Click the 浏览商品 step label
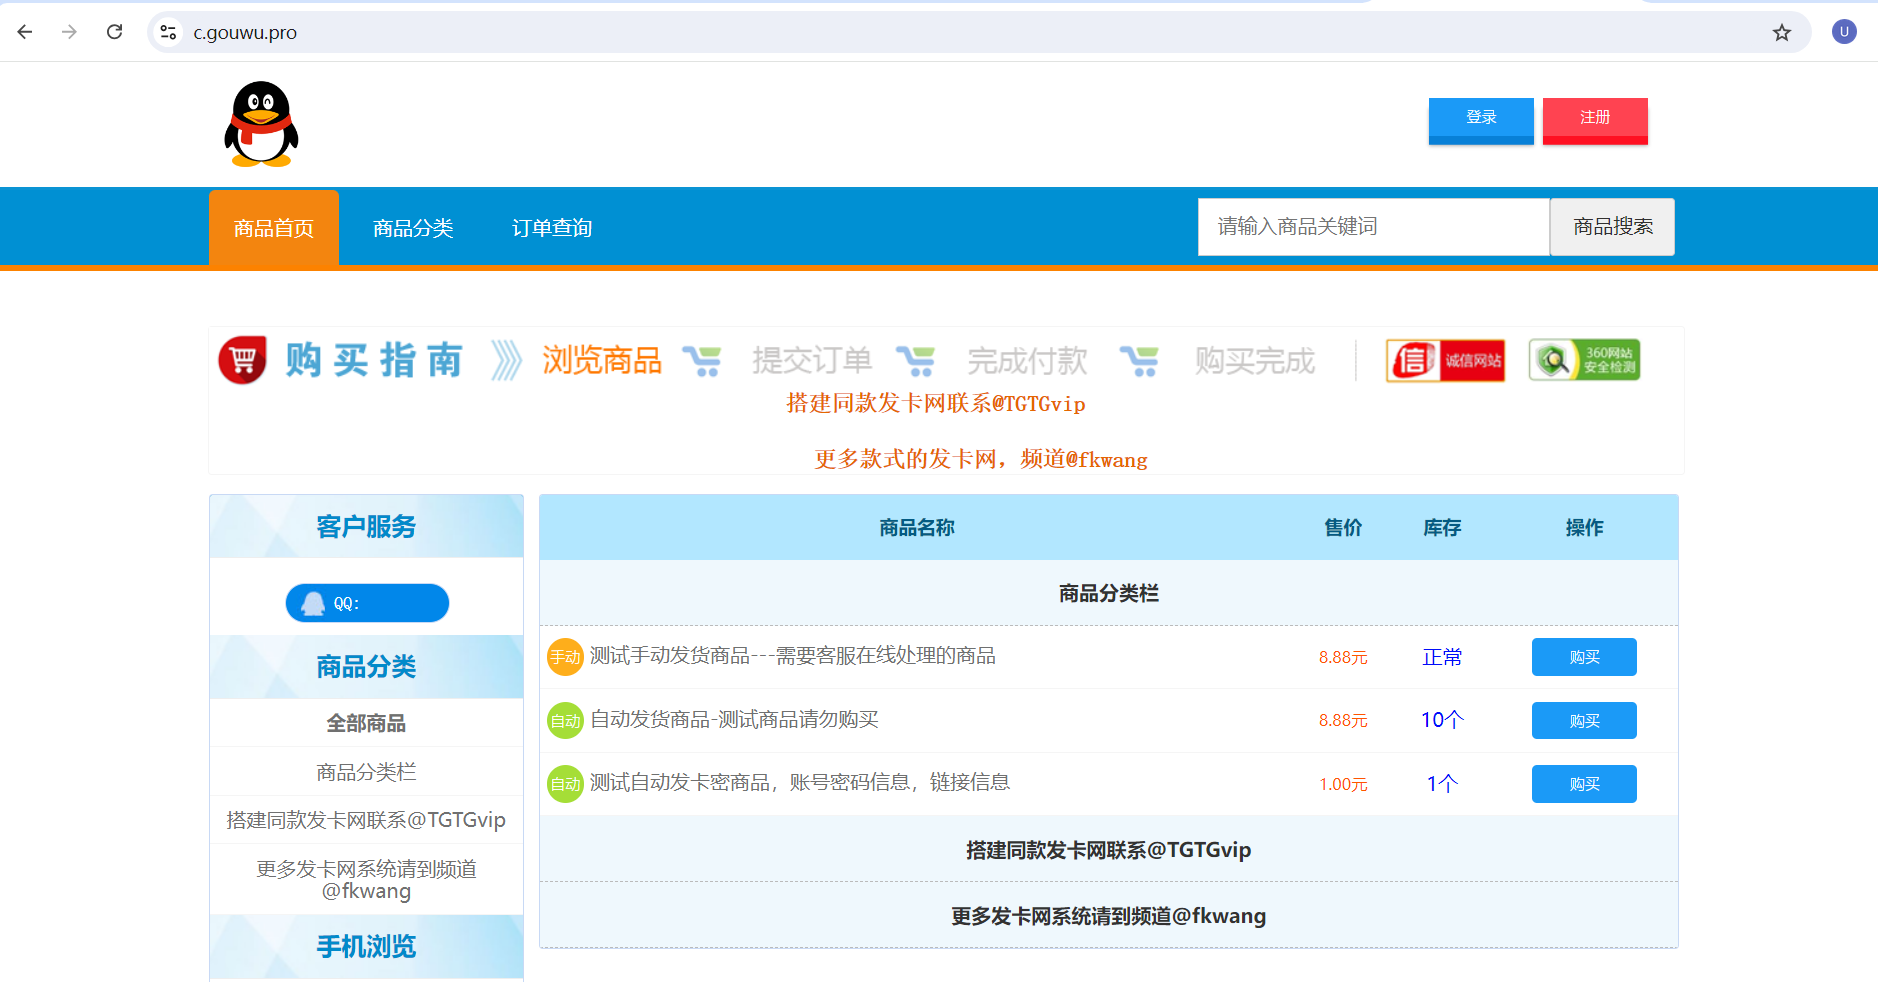 tap(602, 360)
